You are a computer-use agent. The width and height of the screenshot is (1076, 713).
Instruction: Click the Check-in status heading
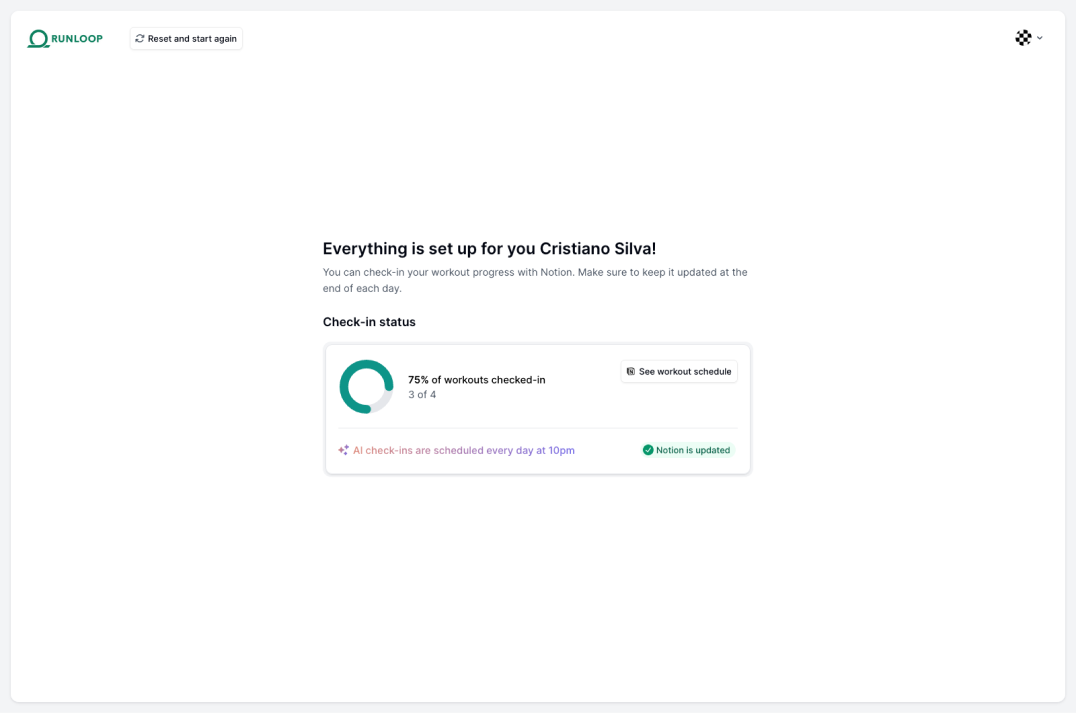tap(369, 322)
